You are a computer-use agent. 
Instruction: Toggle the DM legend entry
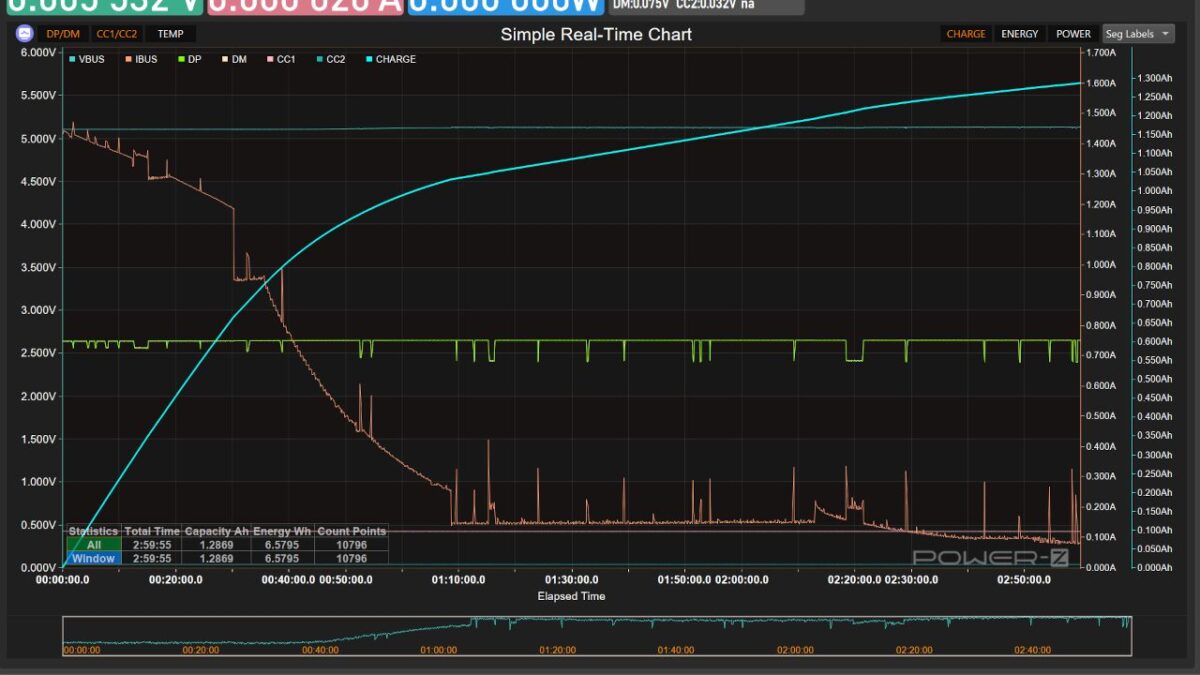[x=234, y=59]
